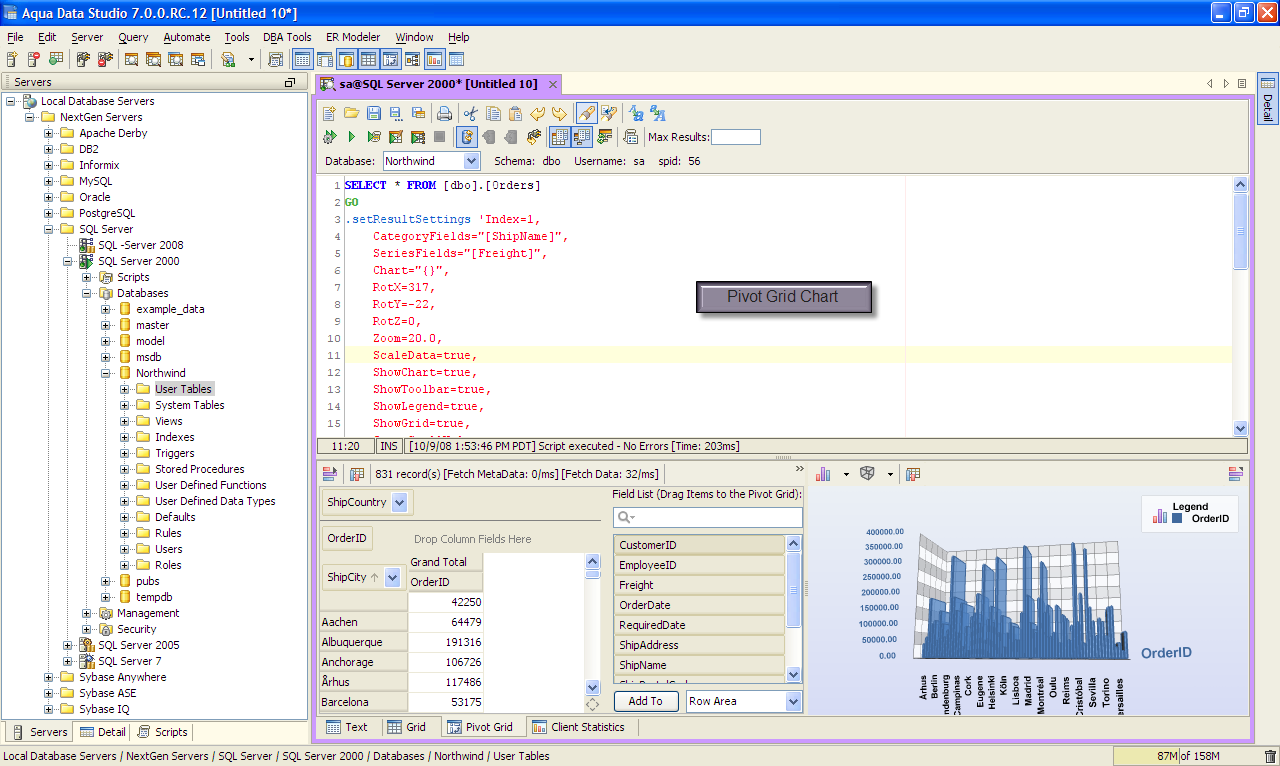This screenshot has height=766, width=1280.
Task: Open the ShipCountry filter dropdown
Action: pyautogui.click(x=399, y=502)
